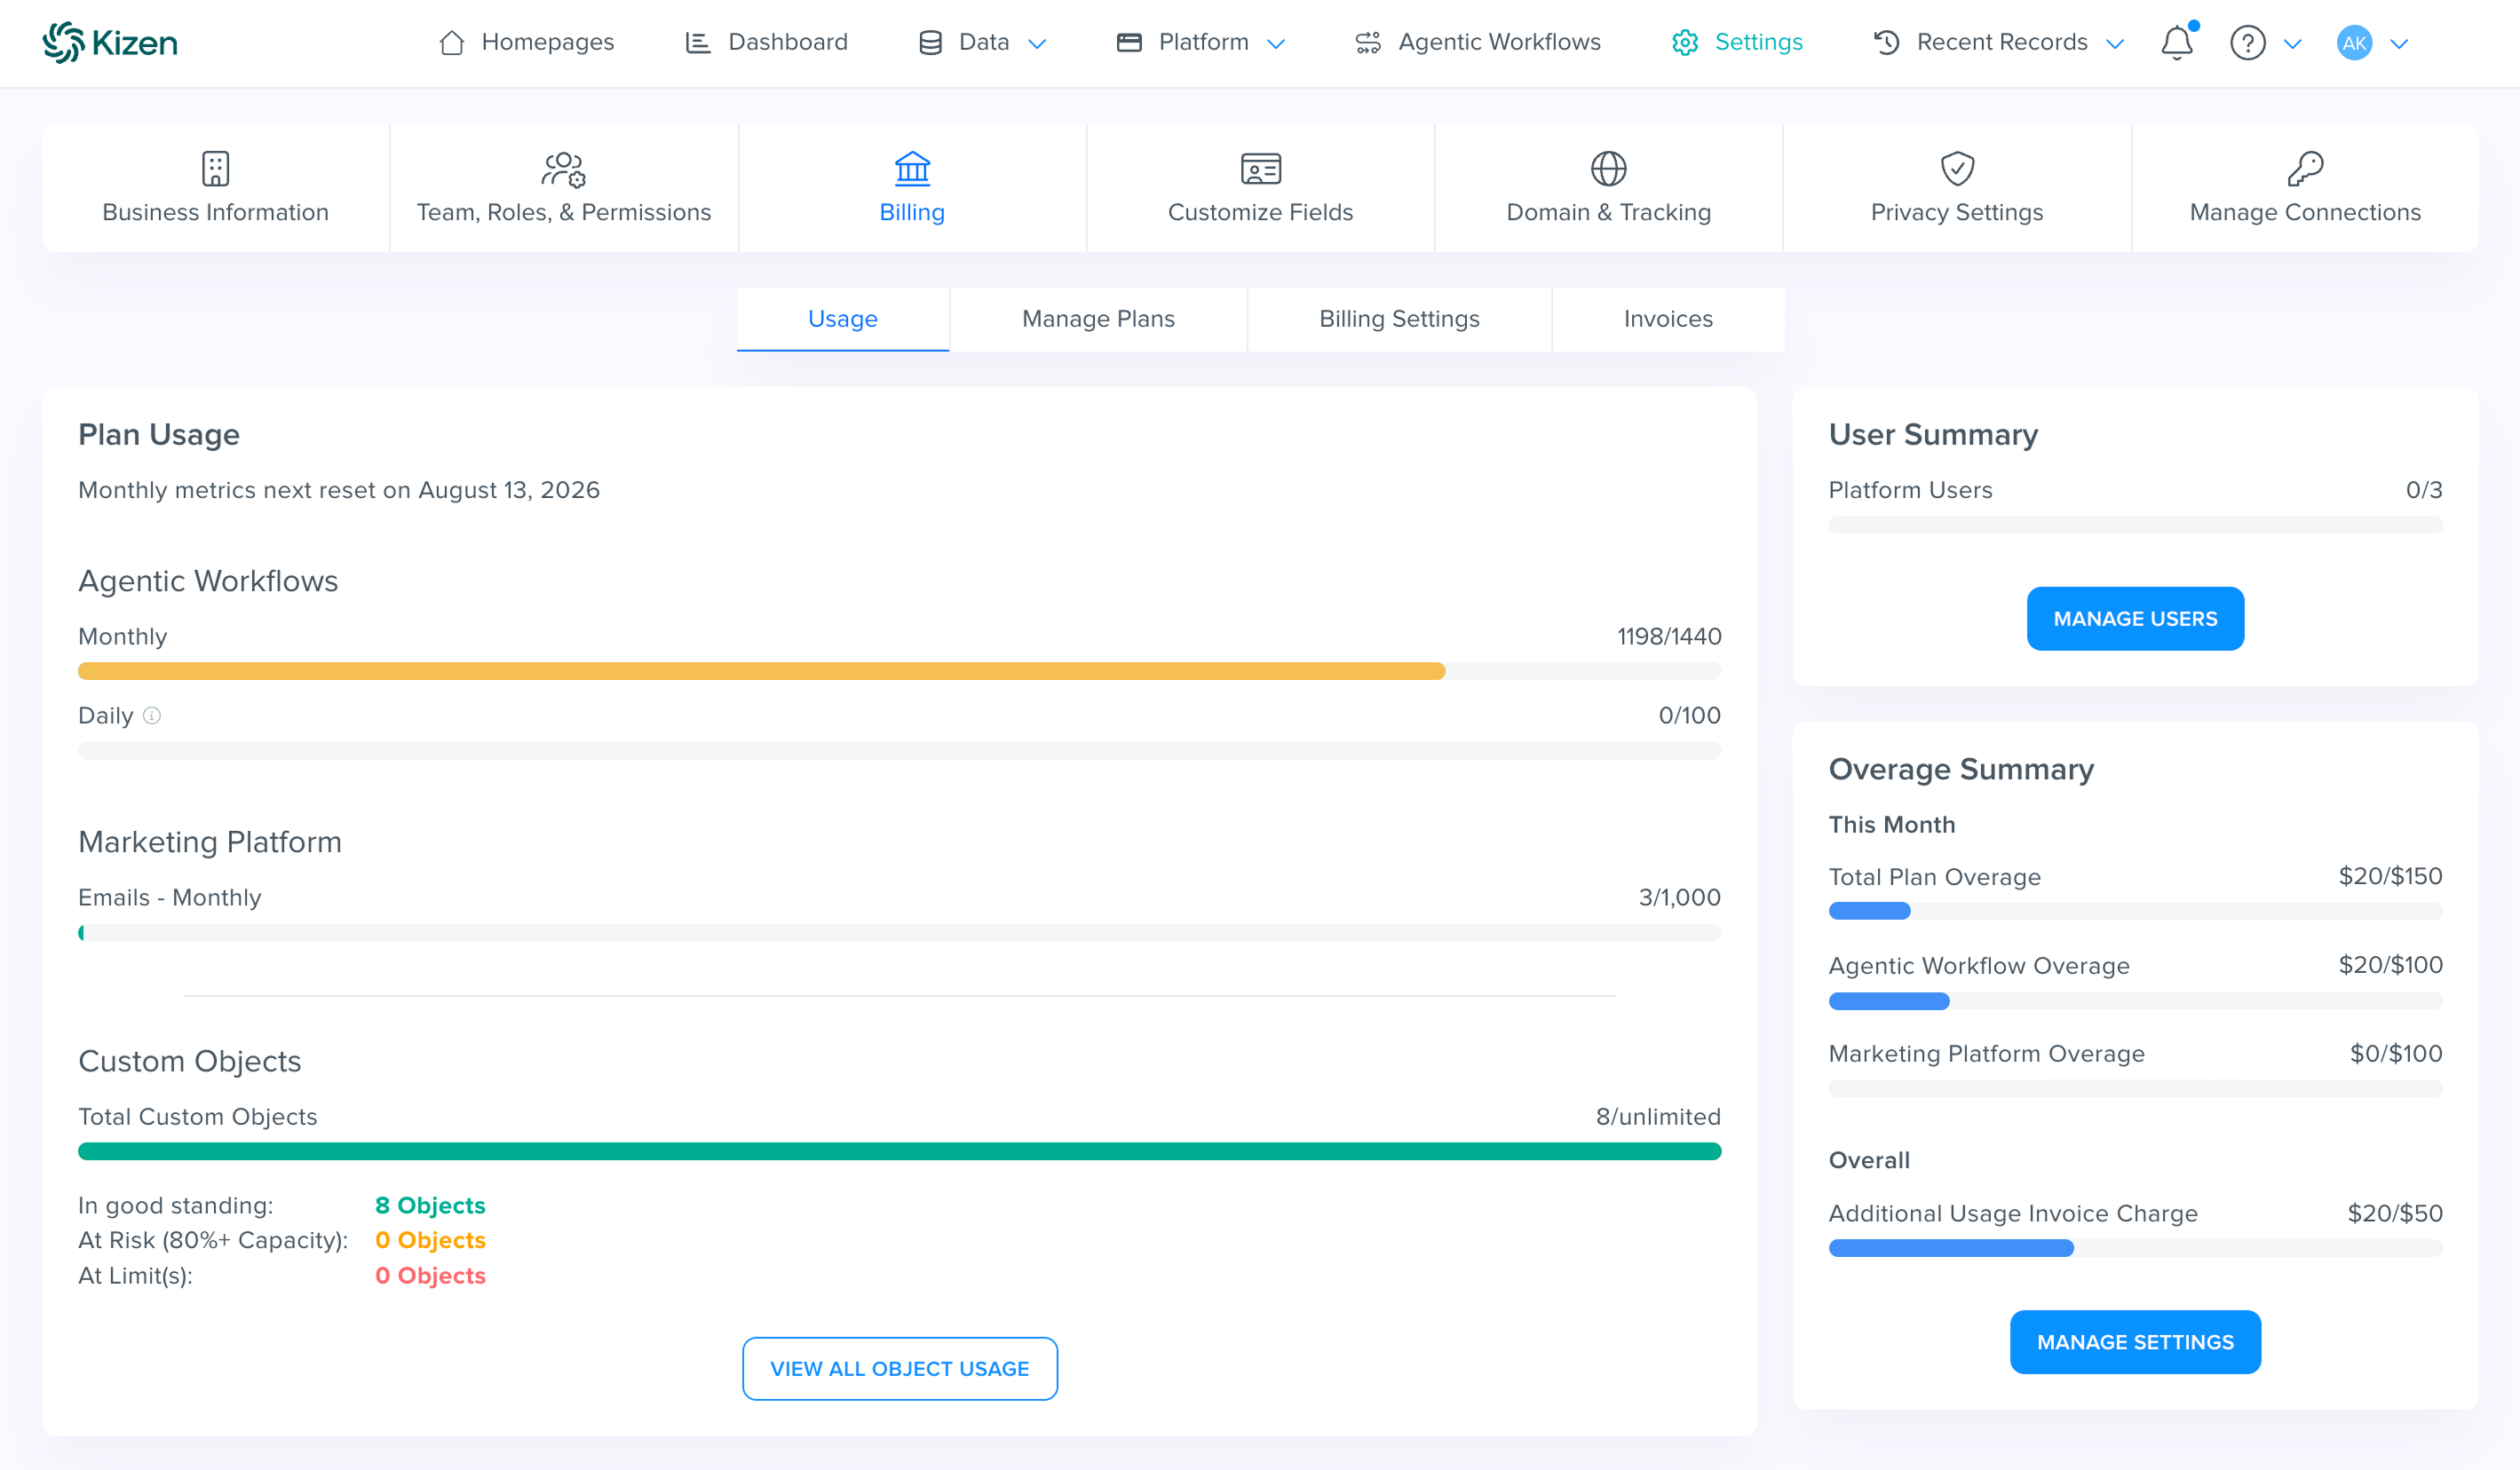Switch to the Manage Plans tab

click(1098, 319)
